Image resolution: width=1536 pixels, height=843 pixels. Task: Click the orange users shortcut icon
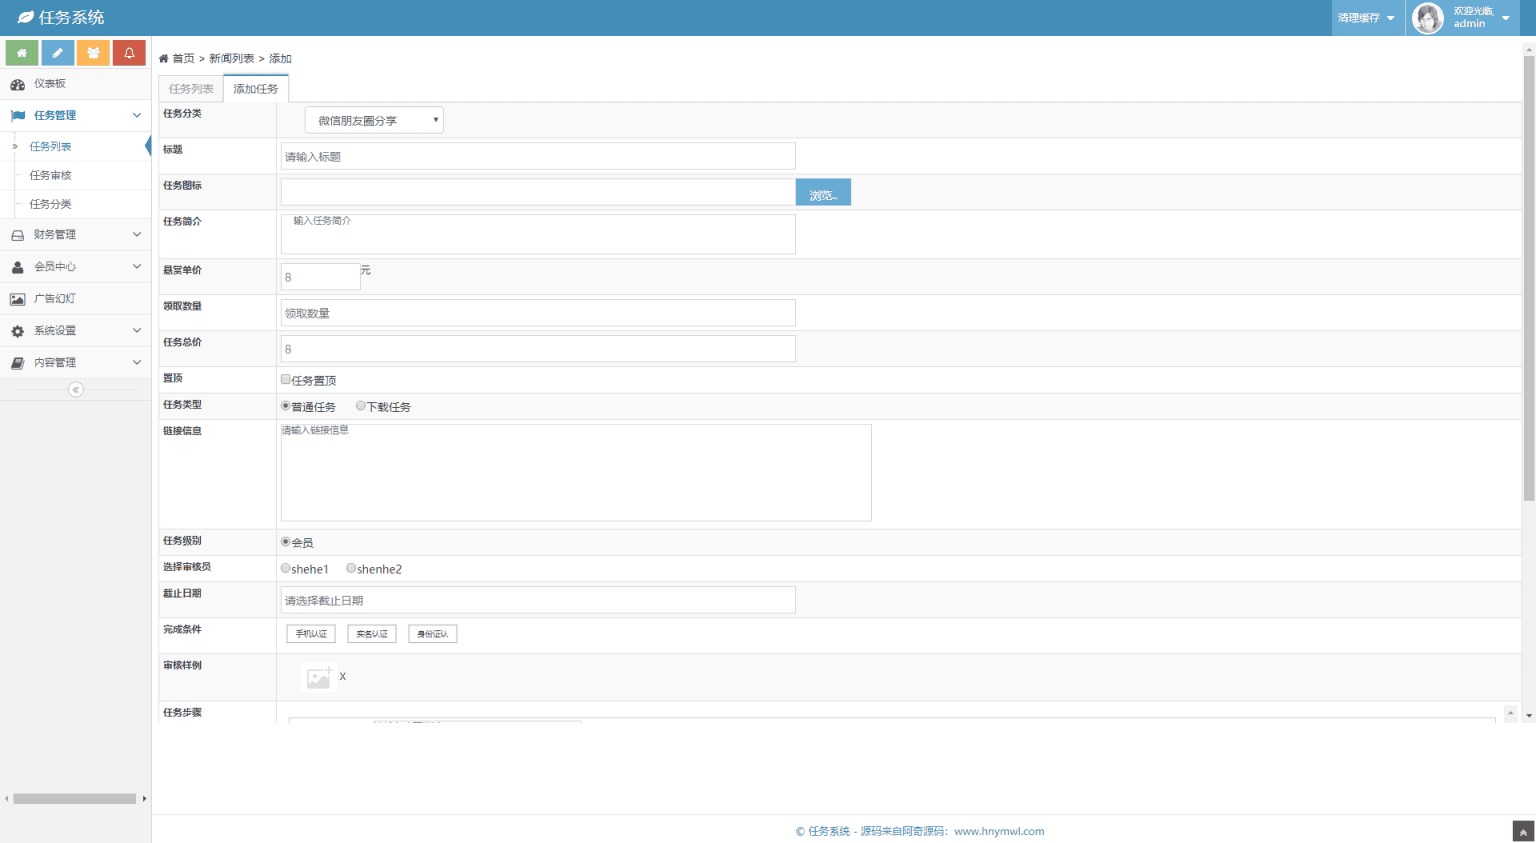pyautogui.click(x=93, y=53)
